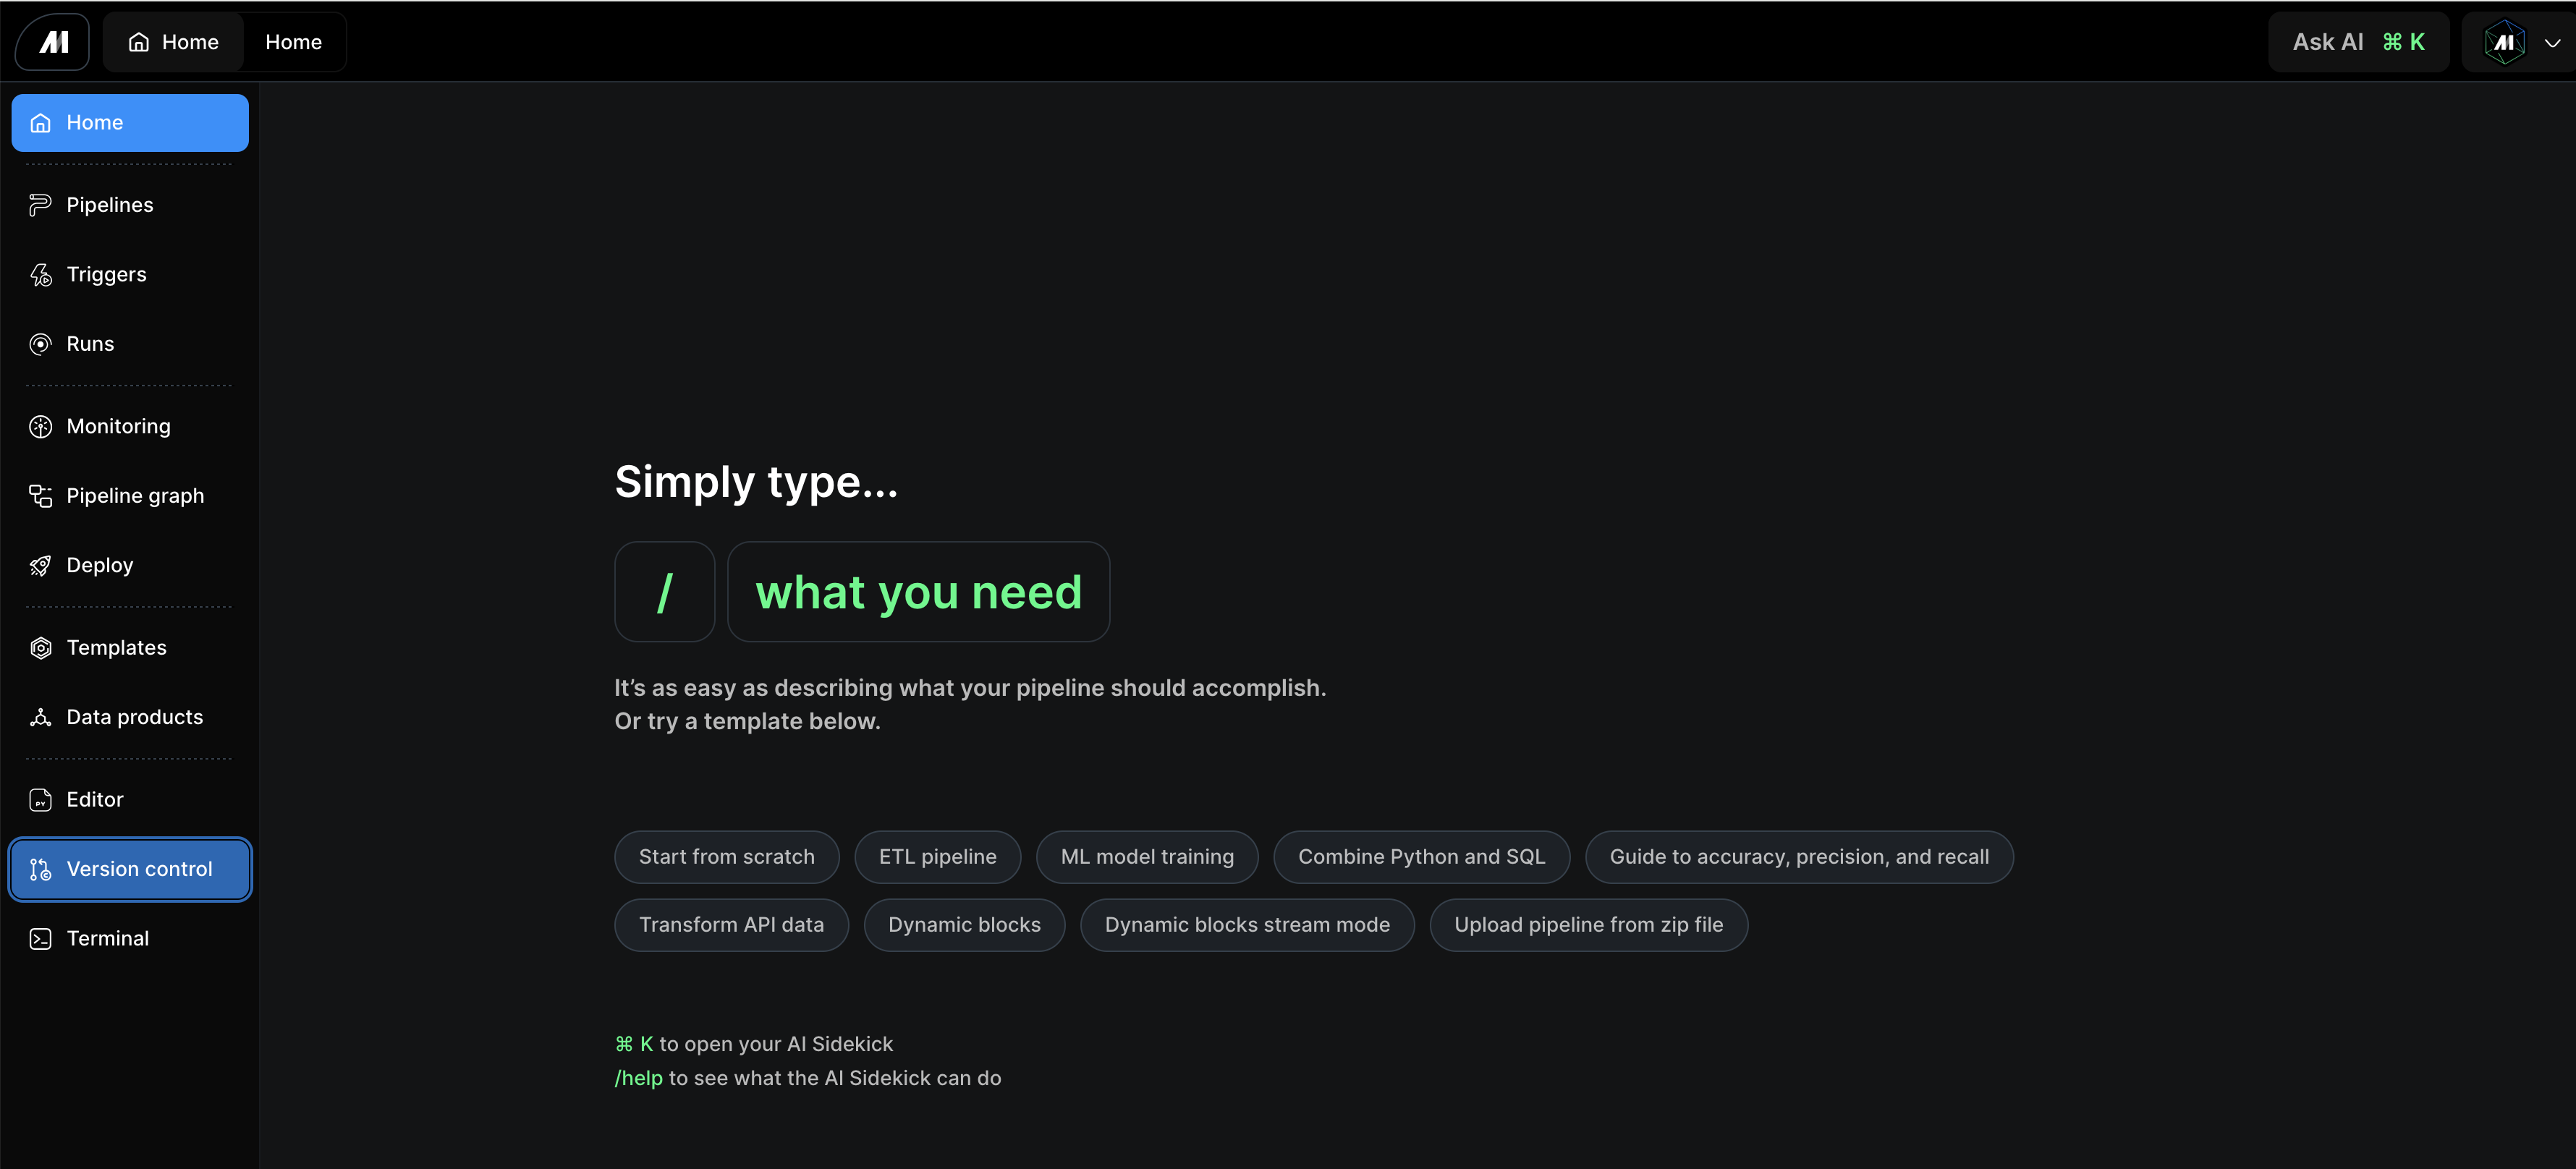Select Upload pipeline from zip file
The height and width of the screenshot is (1169, 2576).
click(x=1587, y=925)
